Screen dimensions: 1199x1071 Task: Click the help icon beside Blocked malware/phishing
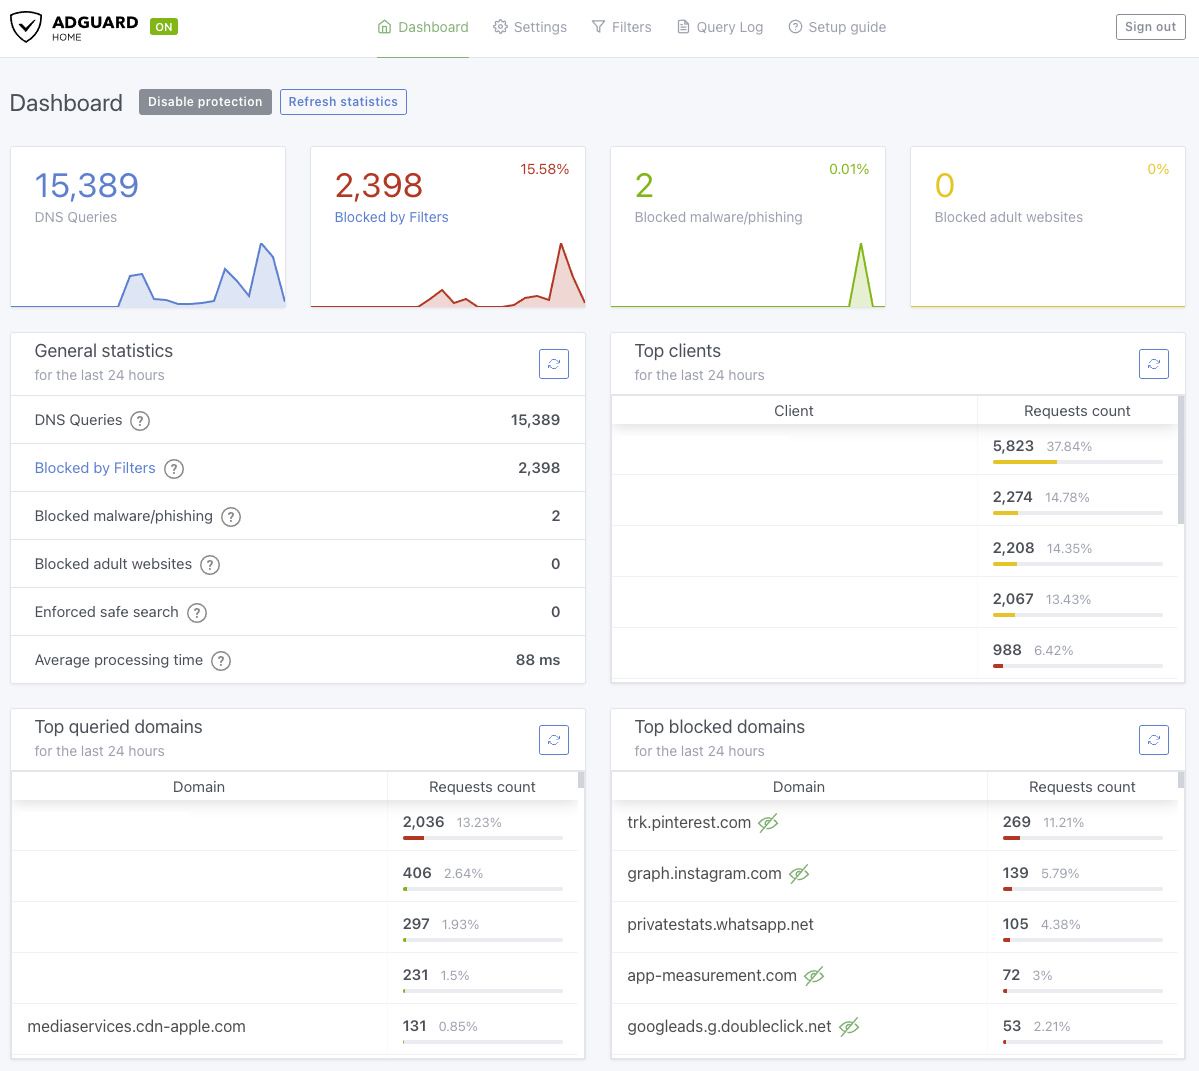[231, 517]
